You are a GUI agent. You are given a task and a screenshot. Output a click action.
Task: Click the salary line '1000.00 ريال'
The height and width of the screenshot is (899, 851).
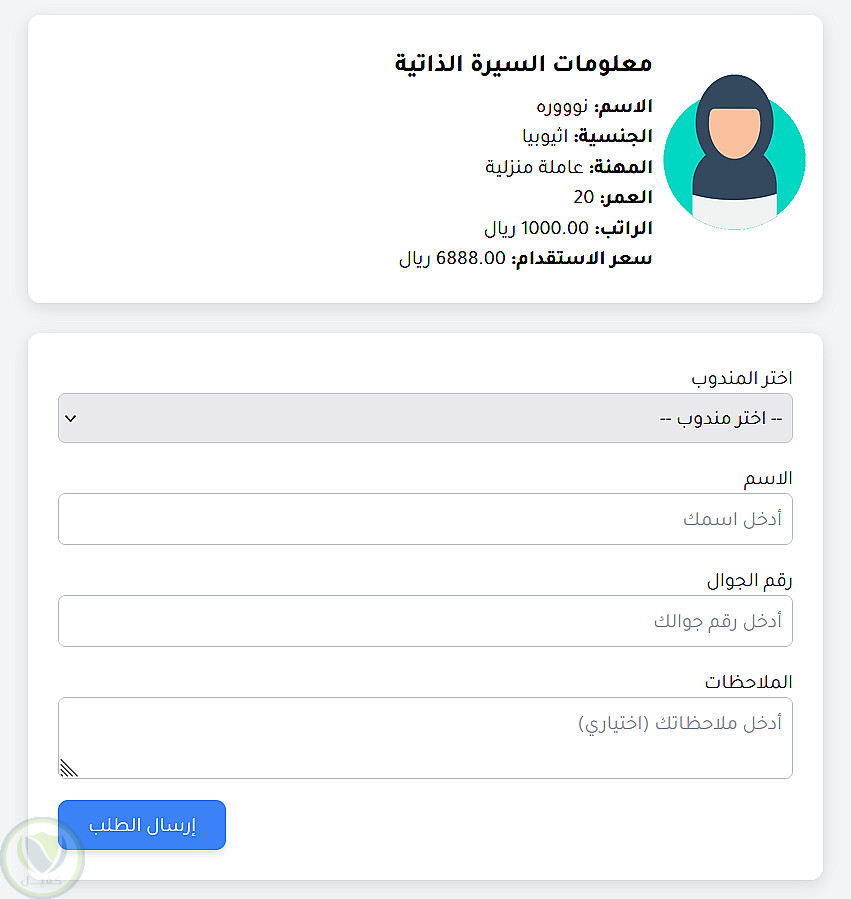tap(568, 228)
